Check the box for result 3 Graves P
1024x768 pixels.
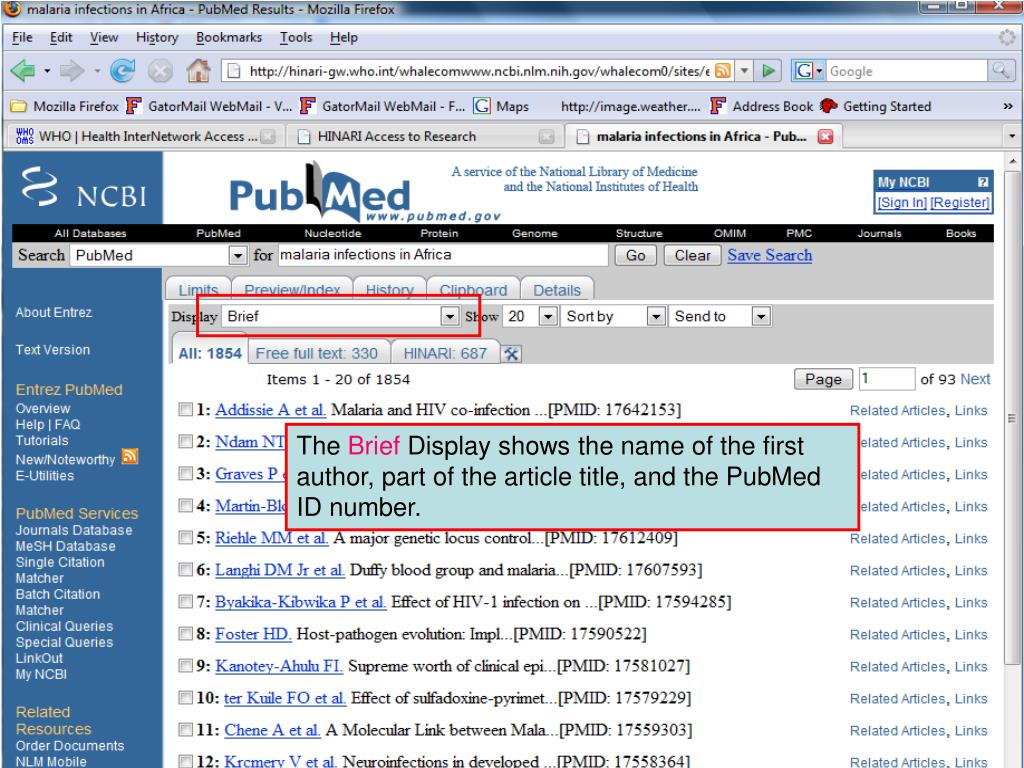point(186,473)
